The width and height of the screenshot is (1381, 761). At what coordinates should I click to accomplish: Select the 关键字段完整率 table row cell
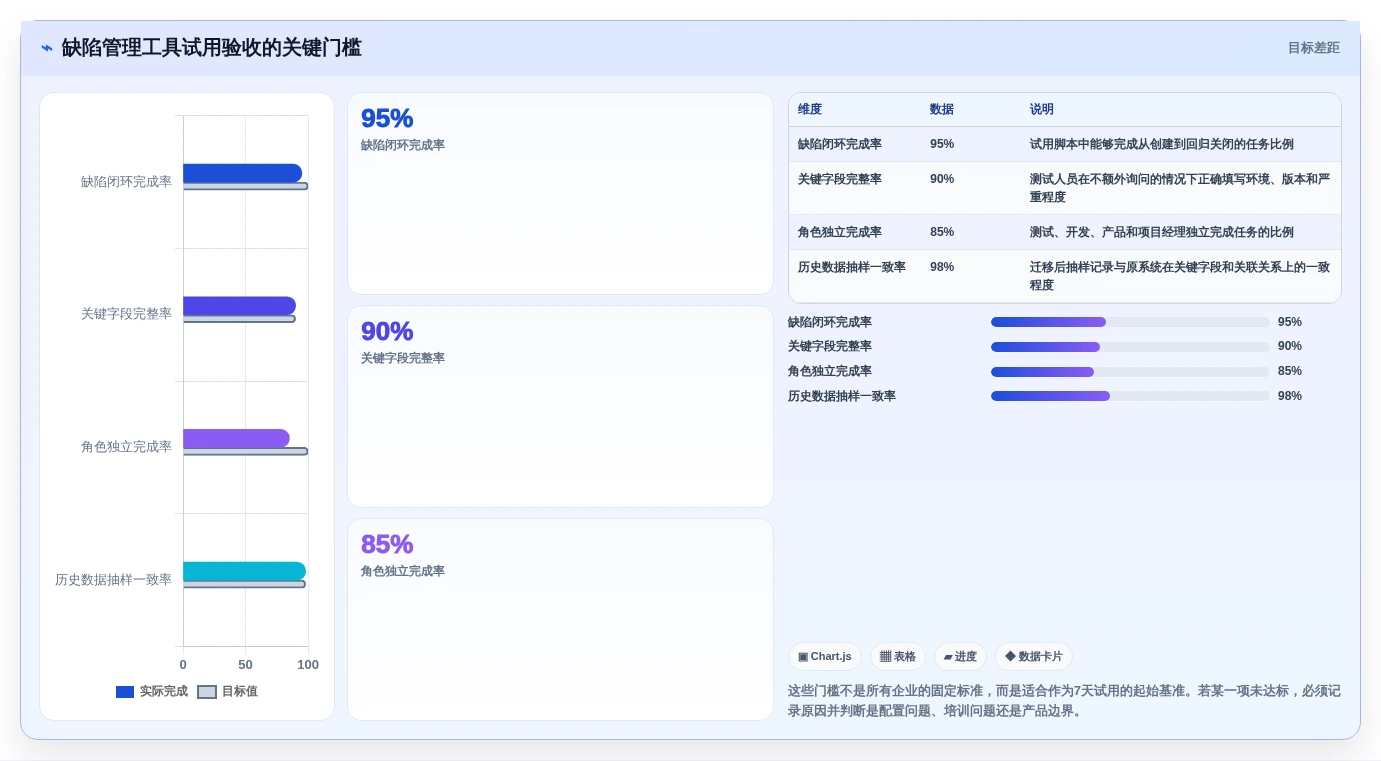[840, 179]
